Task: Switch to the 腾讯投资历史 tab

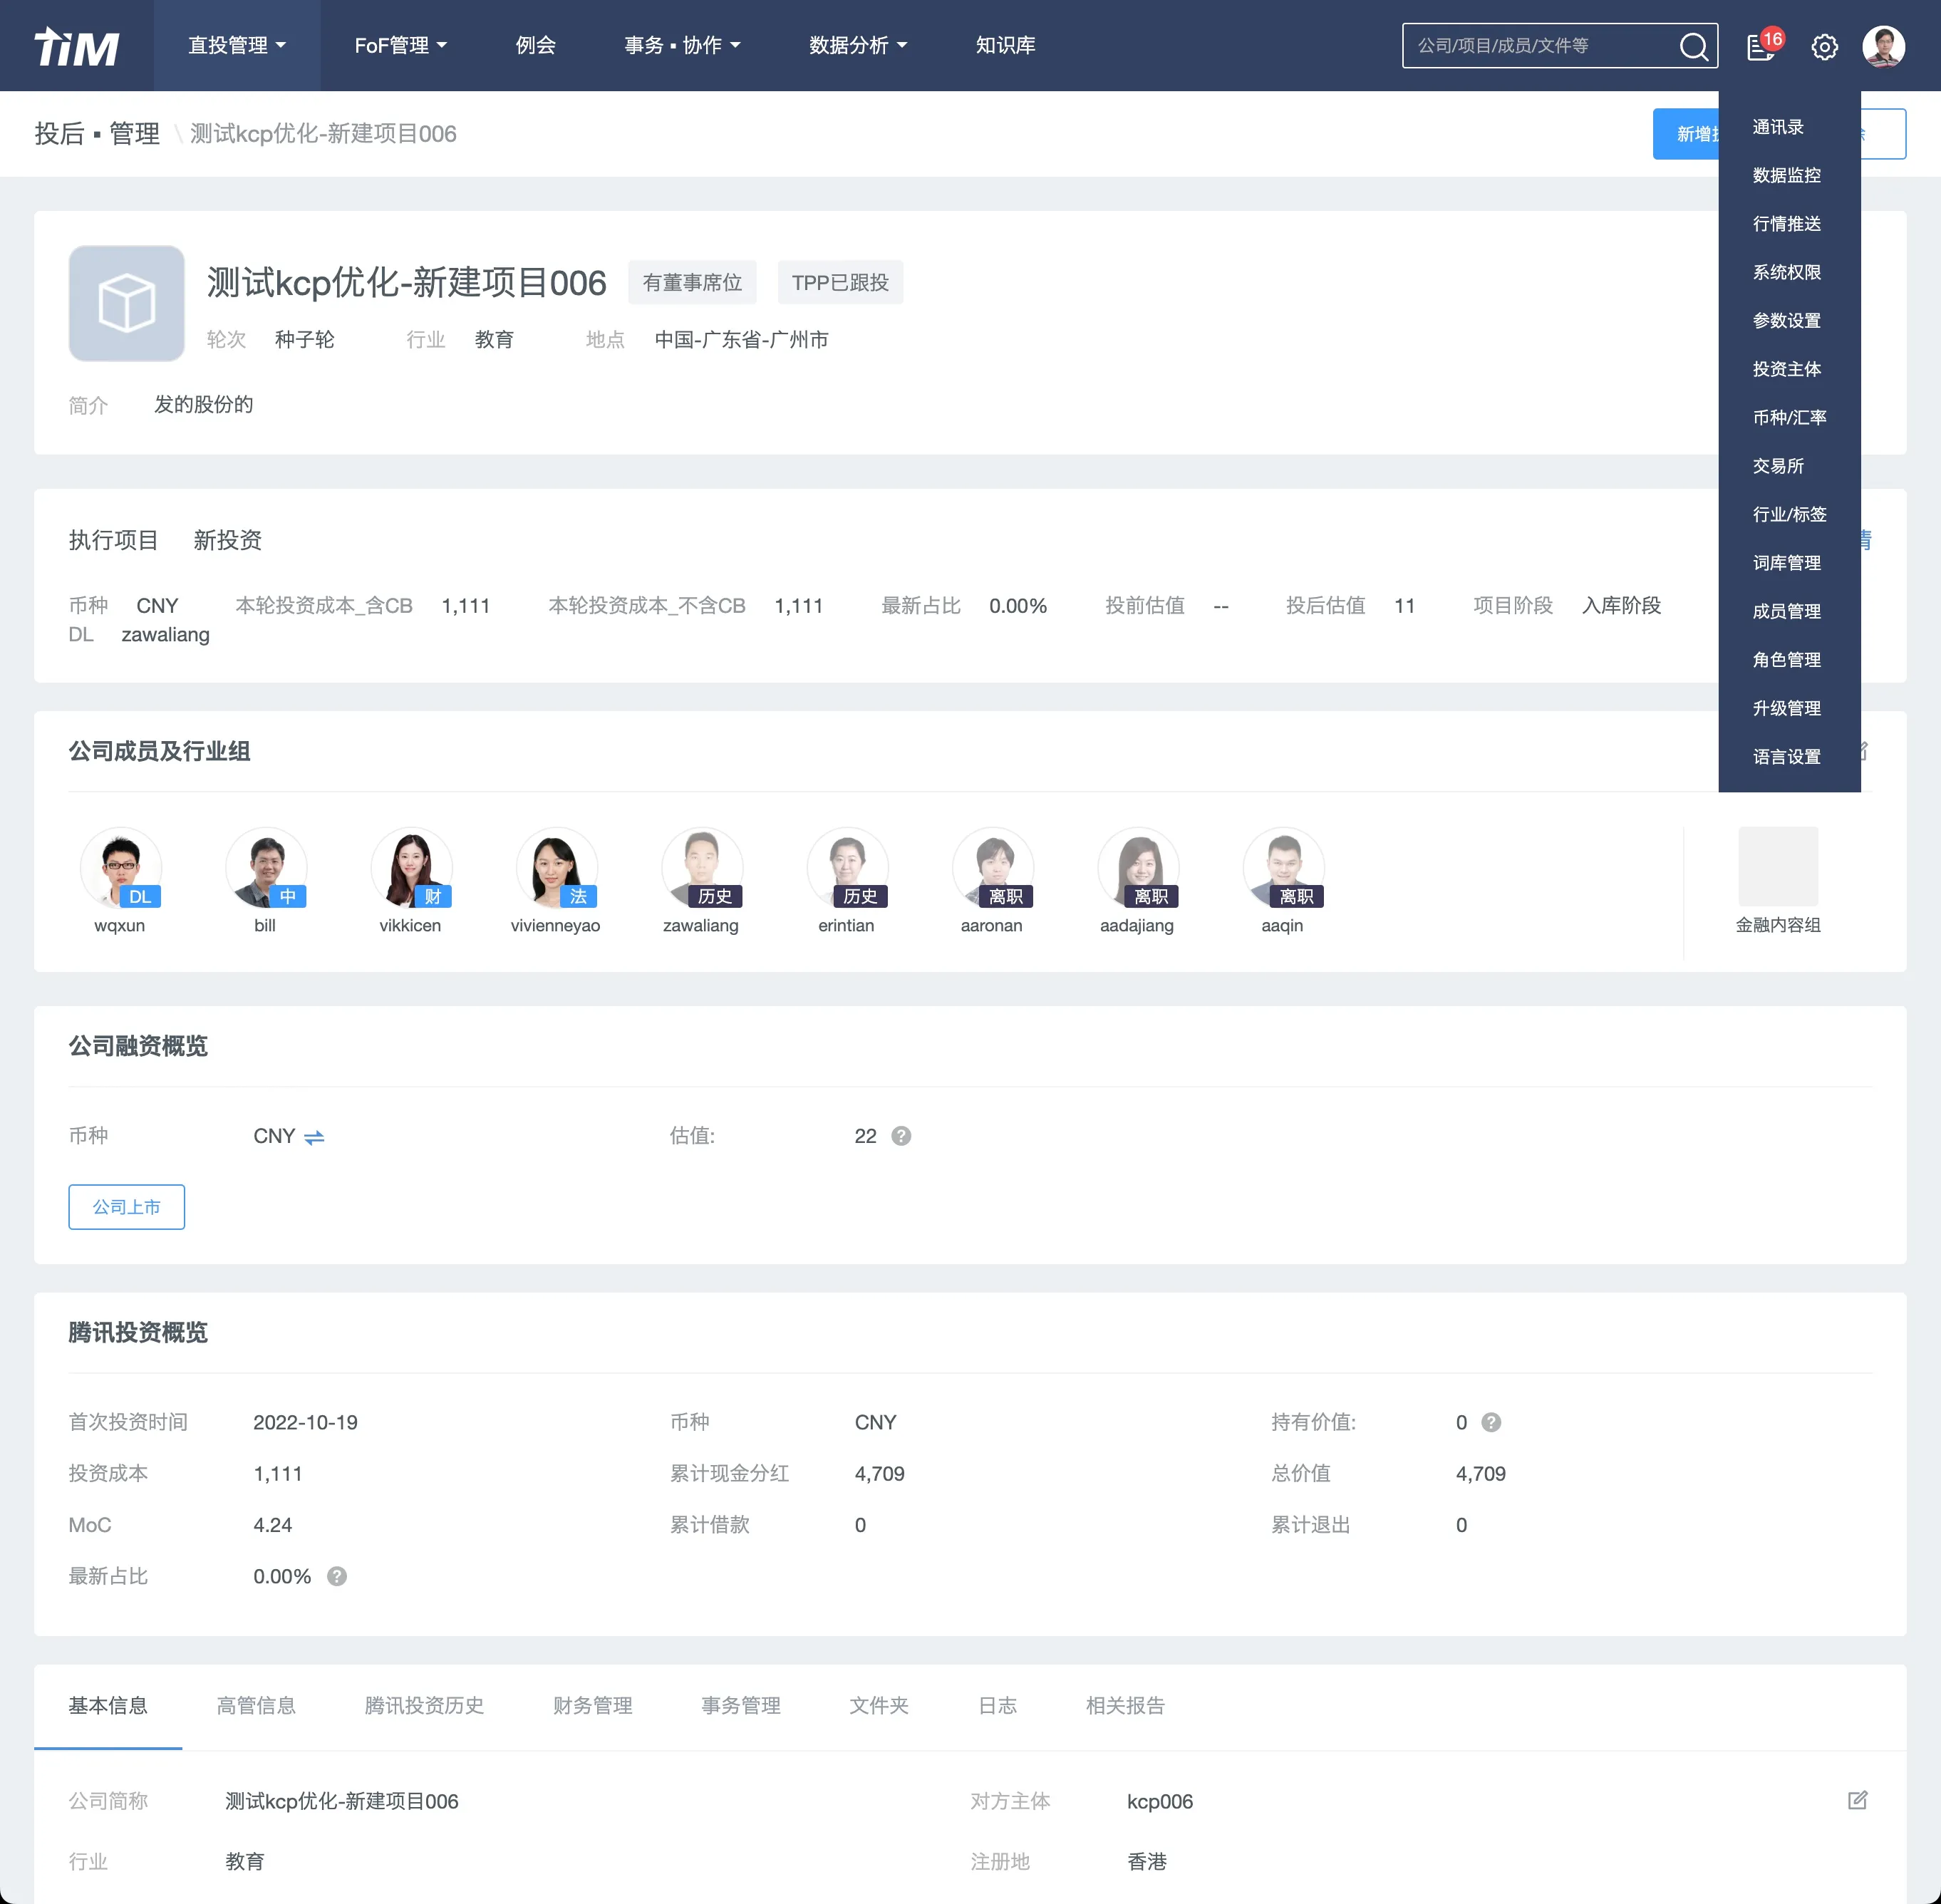Action: pos(424,1705)
